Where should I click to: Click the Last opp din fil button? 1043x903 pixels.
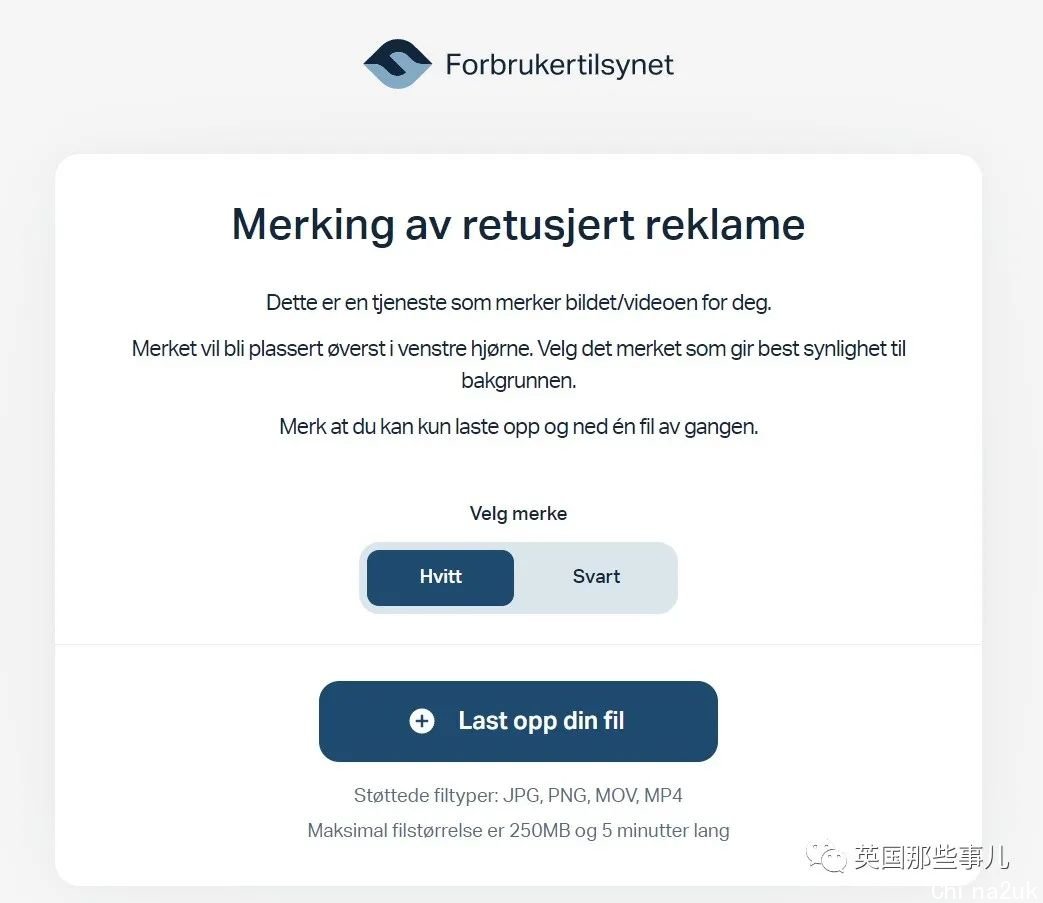[518, 721]
